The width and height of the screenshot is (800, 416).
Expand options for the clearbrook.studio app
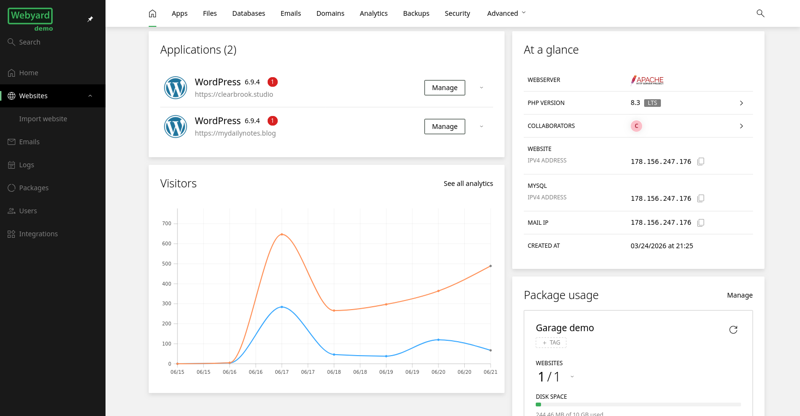tap(481, 88)
